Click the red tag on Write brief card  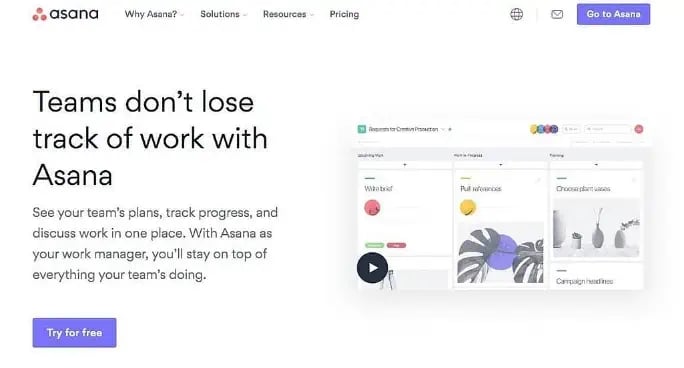(x=396, y=245)
